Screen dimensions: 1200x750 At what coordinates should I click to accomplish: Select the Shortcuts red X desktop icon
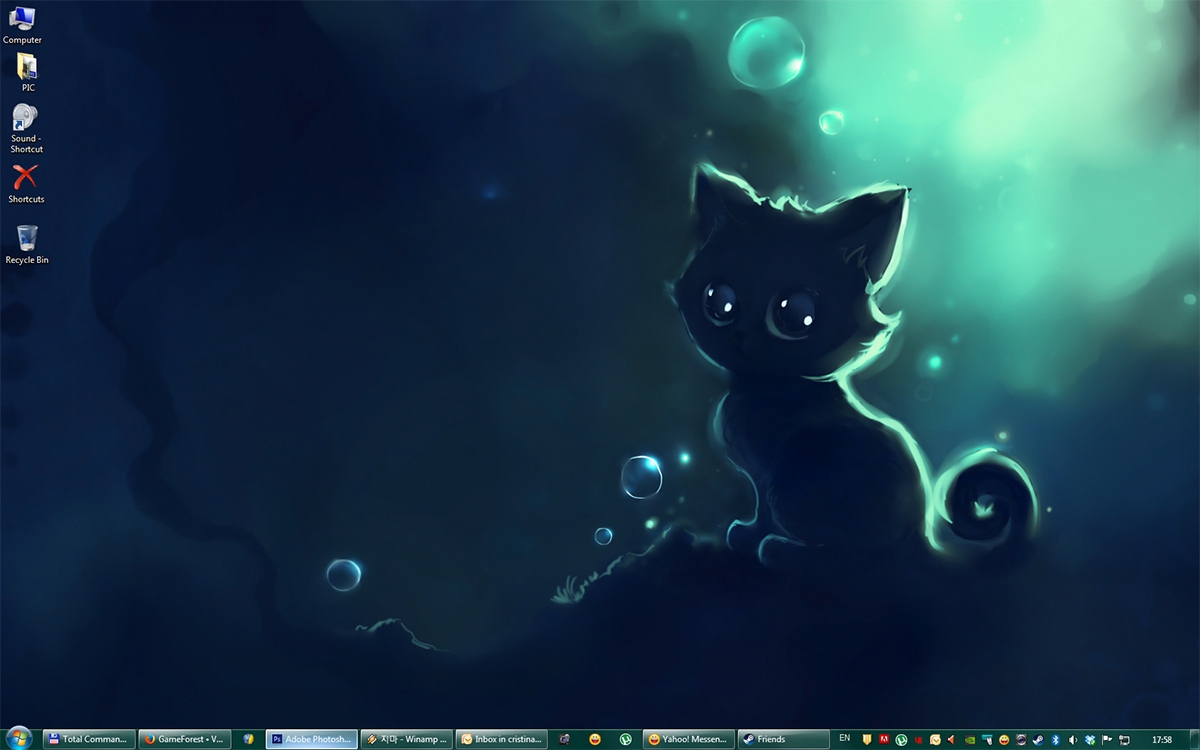point(26,184)
